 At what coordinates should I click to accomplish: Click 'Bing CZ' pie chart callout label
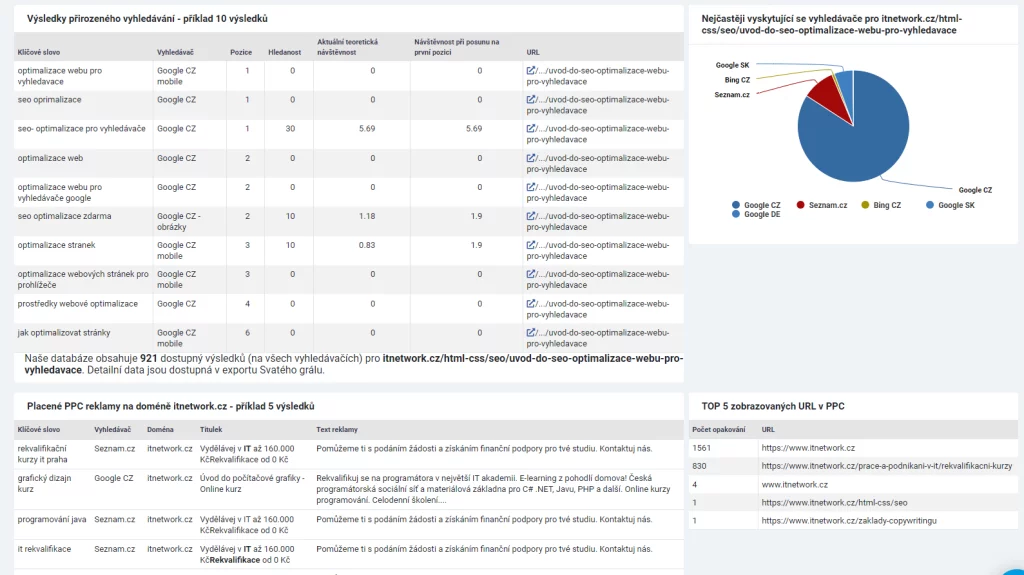click(737, 80)
